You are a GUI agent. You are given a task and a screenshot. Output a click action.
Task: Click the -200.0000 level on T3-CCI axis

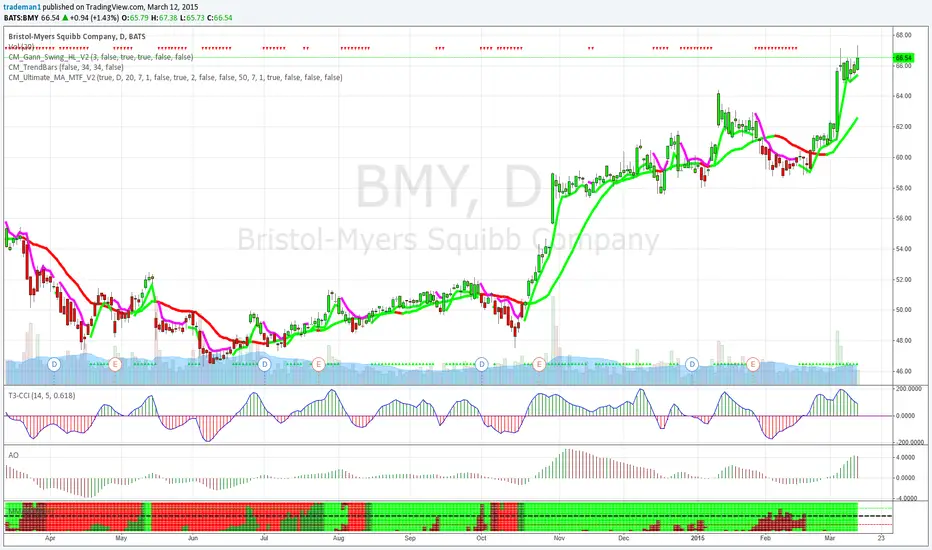pos(909,442)
